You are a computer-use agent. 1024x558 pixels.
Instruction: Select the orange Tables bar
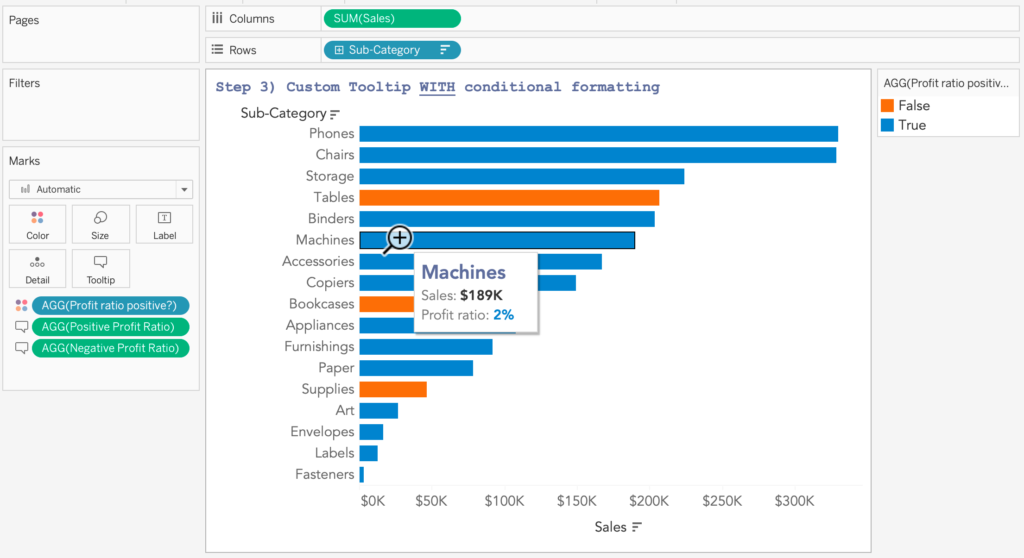point(509,198)
